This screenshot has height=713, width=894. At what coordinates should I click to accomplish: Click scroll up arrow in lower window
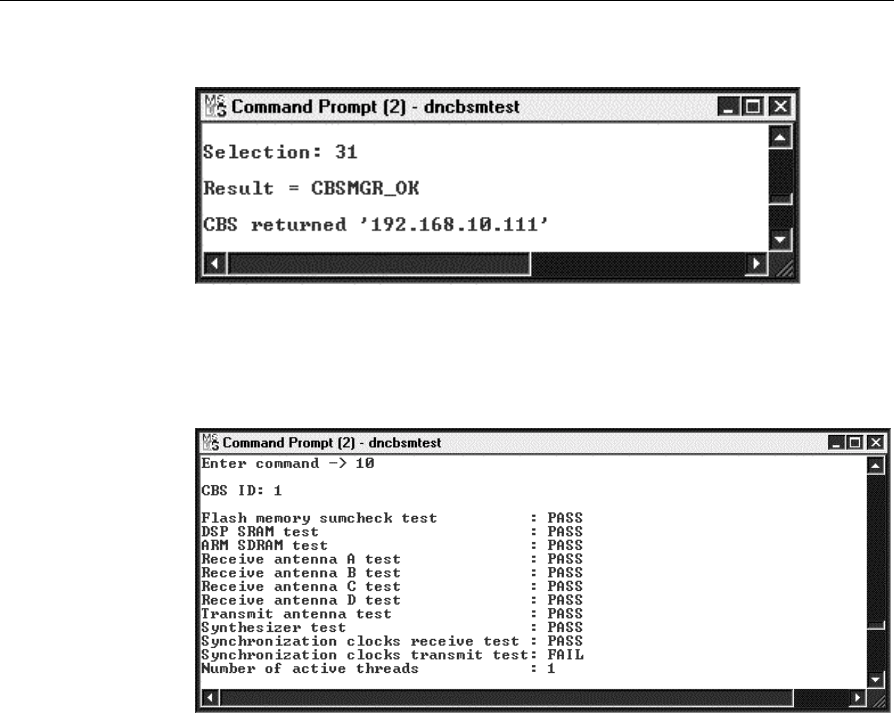click(876, 466)
